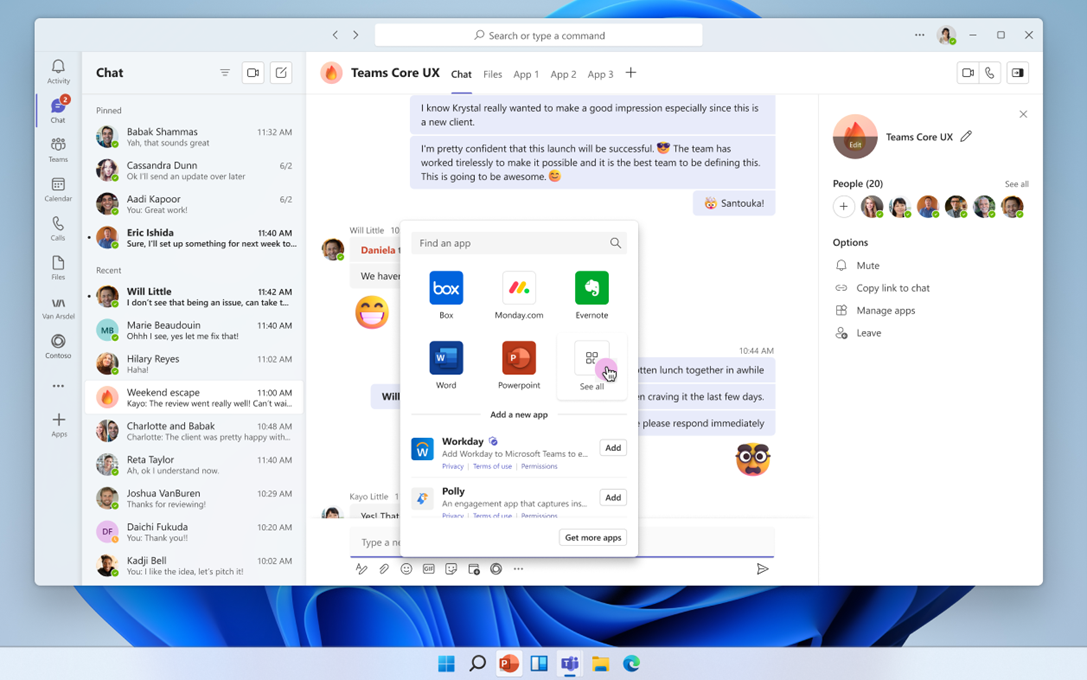1087x680 pixels.
Task: Open Workday Privacy link
Action: pyautogui.click(x=453, y=467)
